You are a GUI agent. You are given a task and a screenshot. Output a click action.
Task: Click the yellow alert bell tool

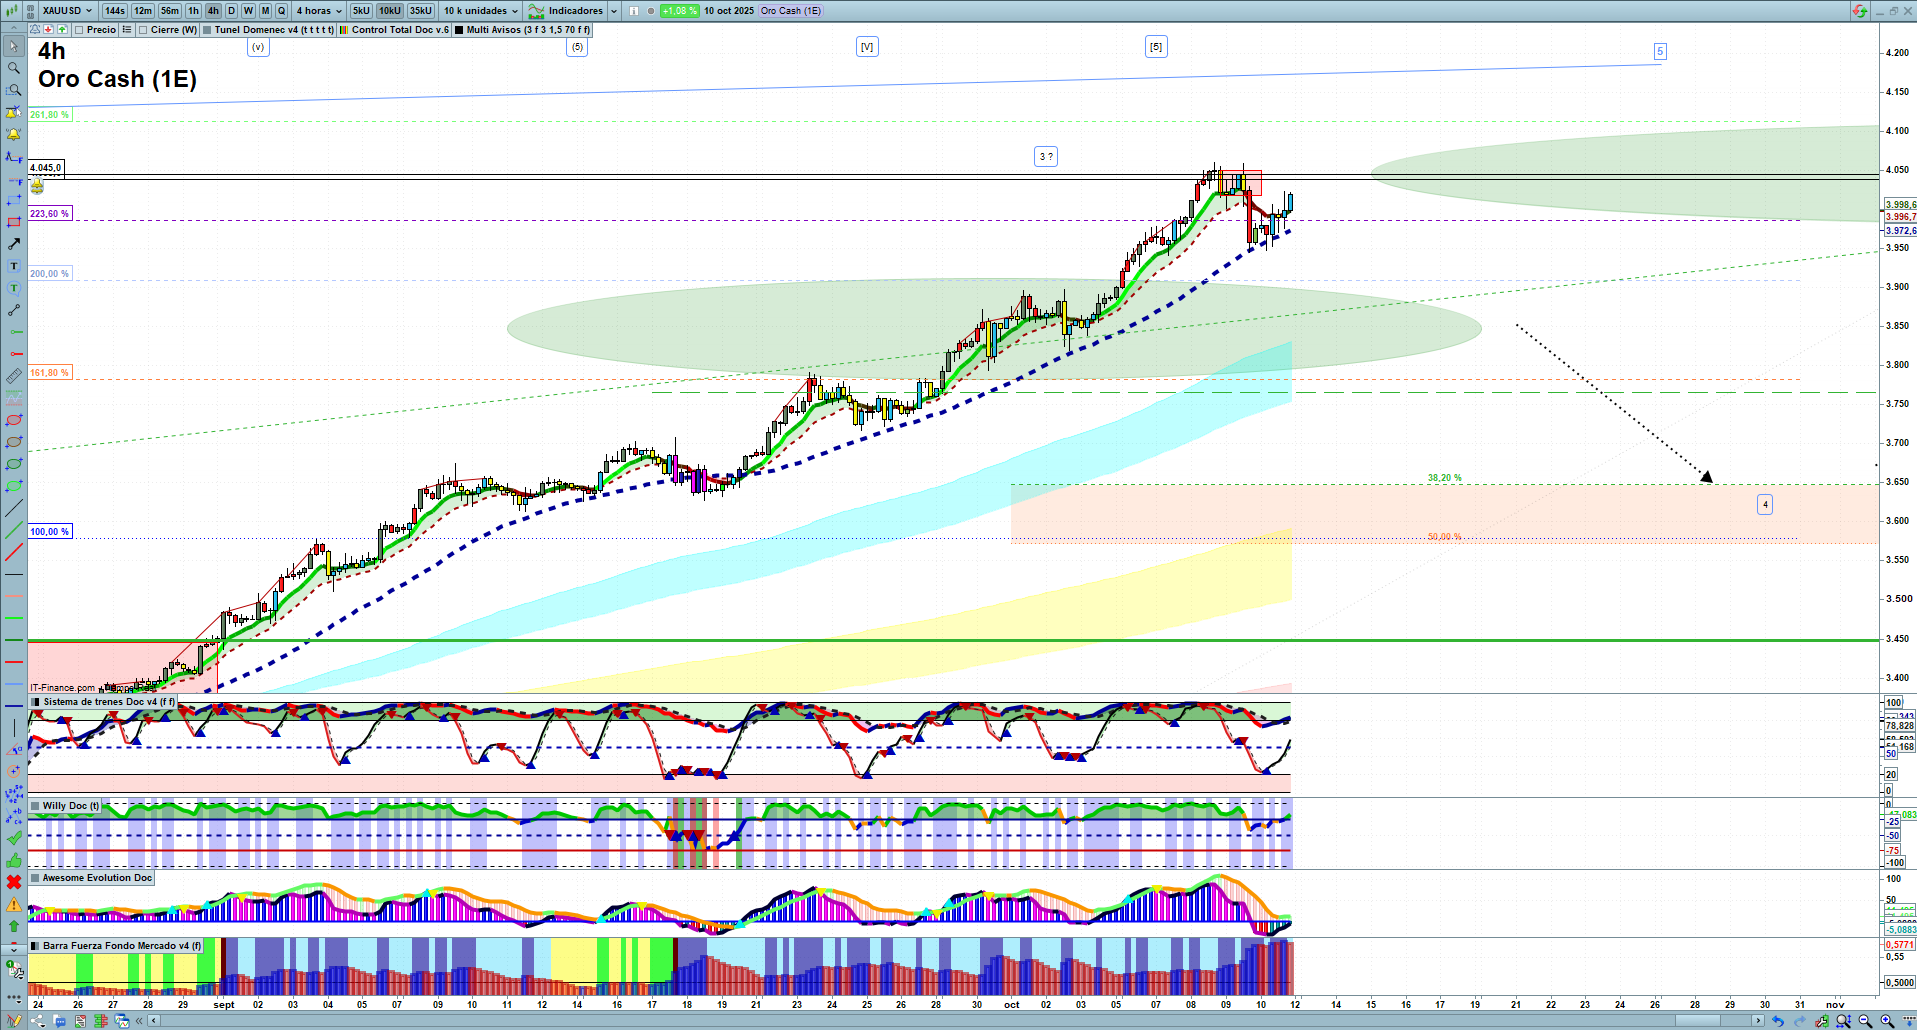tap(14, 134)
